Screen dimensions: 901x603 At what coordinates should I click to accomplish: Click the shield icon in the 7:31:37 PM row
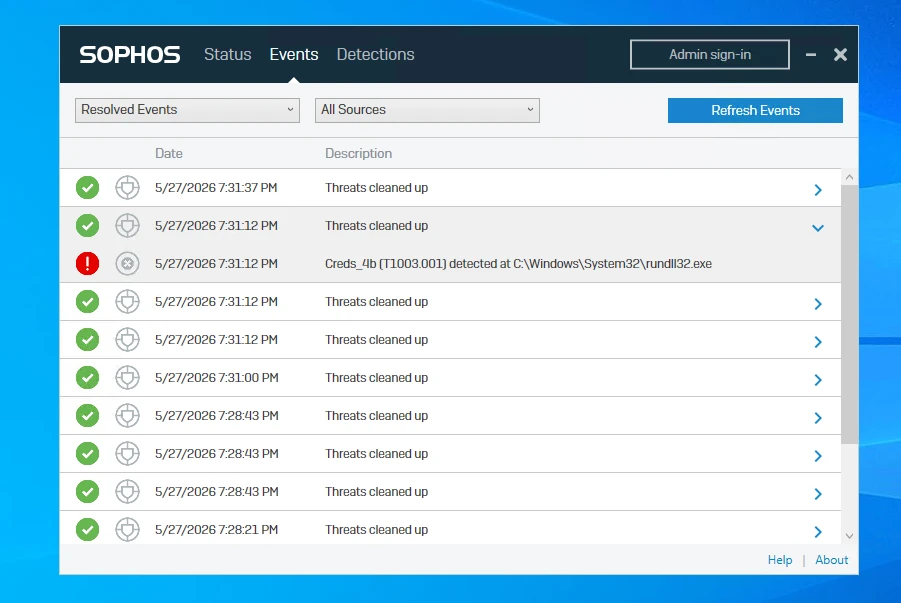127,187
